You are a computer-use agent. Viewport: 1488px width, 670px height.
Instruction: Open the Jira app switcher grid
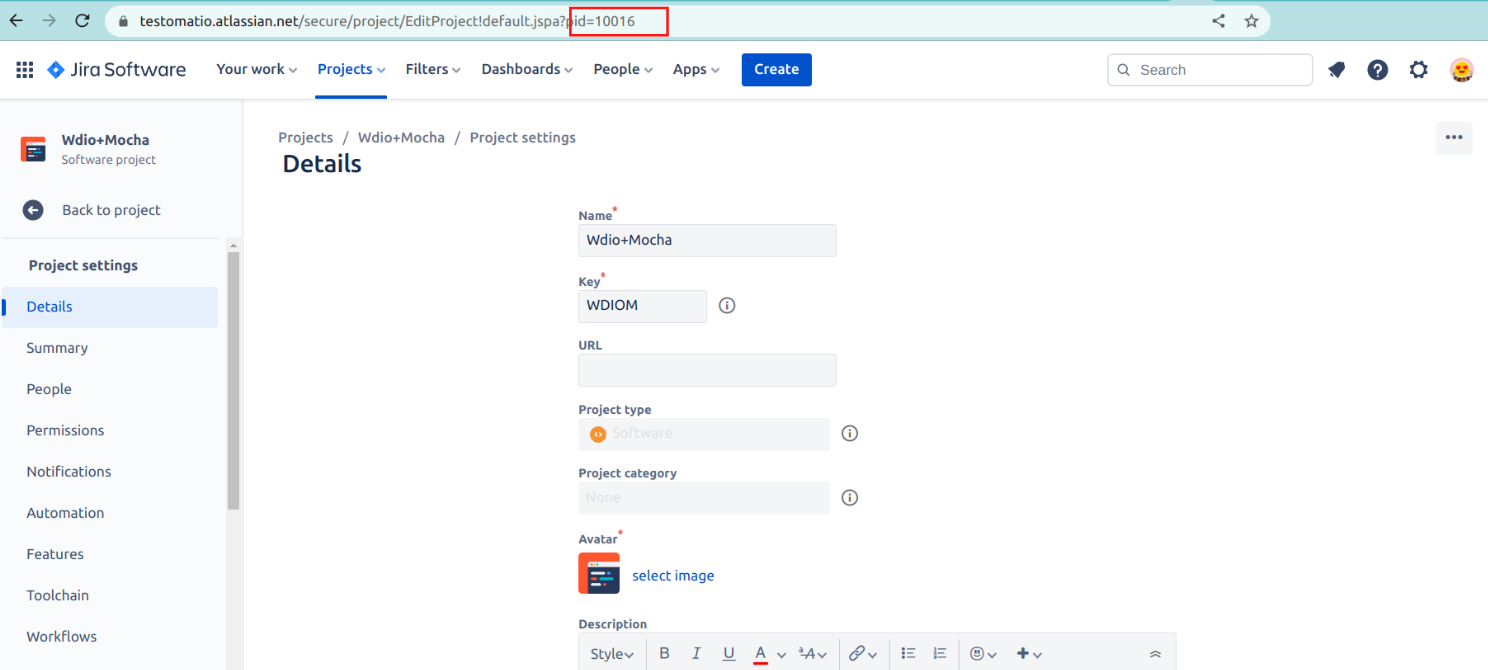point(24,69)
